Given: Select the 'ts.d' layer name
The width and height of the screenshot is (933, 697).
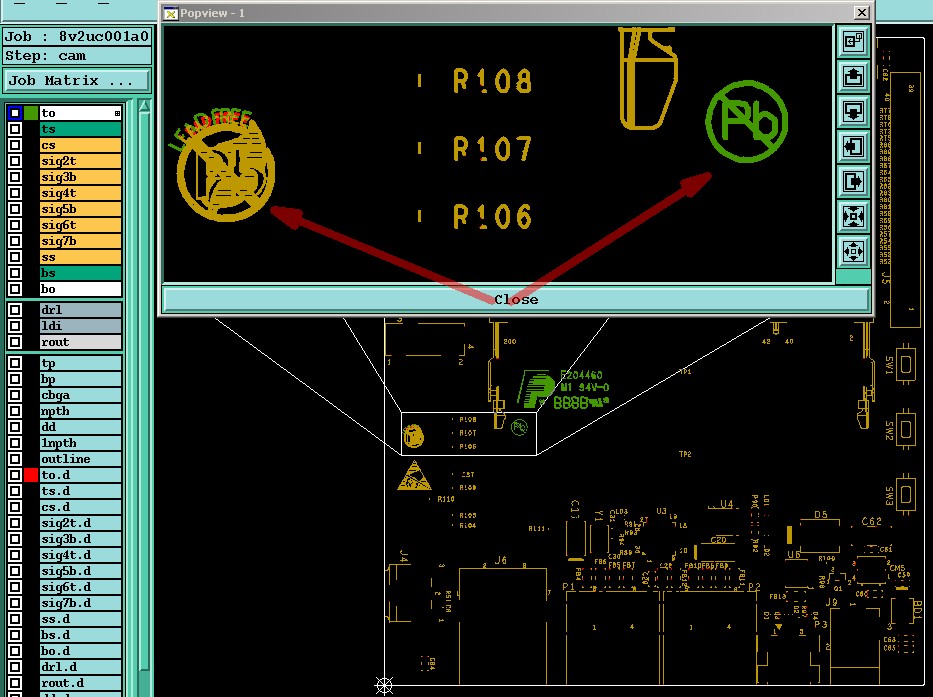Looking at the screenshot, I should coord(80,492).
